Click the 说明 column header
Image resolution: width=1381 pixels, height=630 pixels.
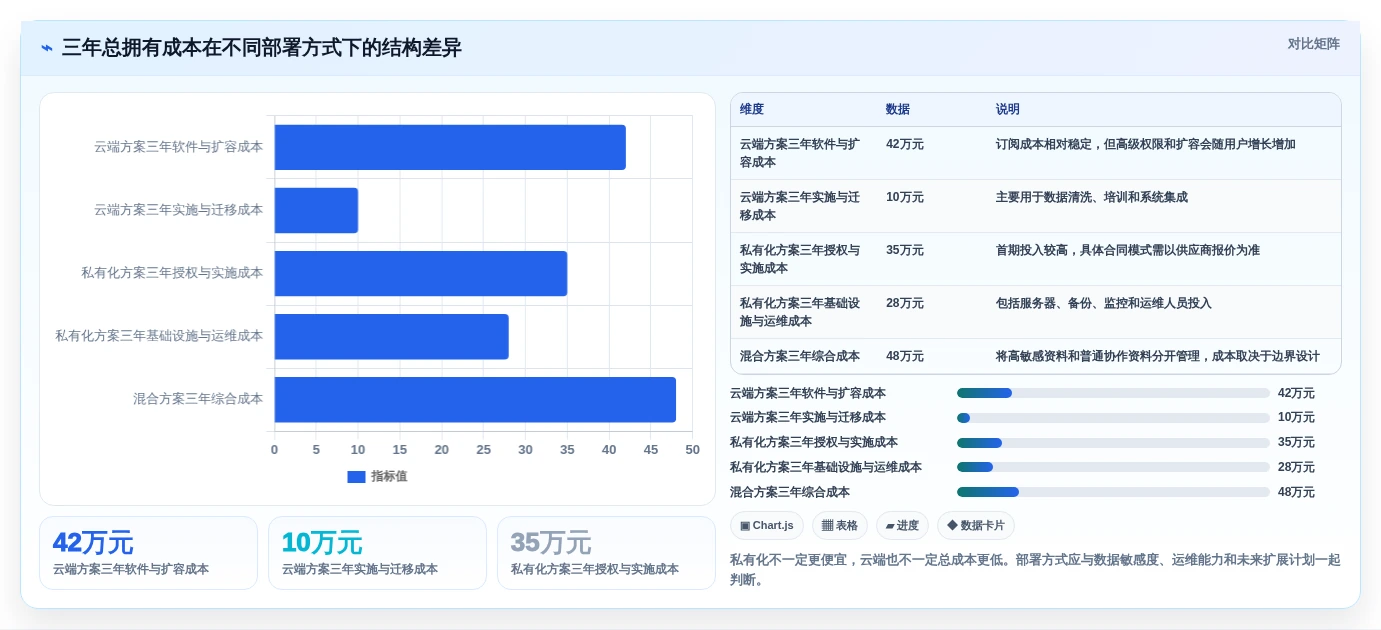pyautogui.click(x=1008, y=110)
